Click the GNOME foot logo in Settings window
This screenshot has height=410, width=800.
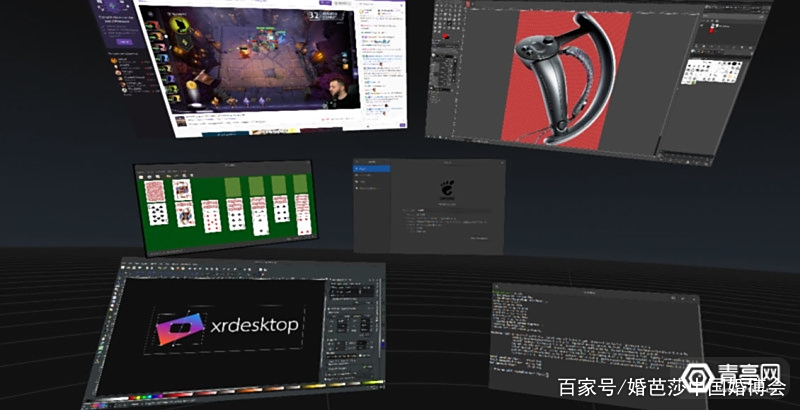447,190
